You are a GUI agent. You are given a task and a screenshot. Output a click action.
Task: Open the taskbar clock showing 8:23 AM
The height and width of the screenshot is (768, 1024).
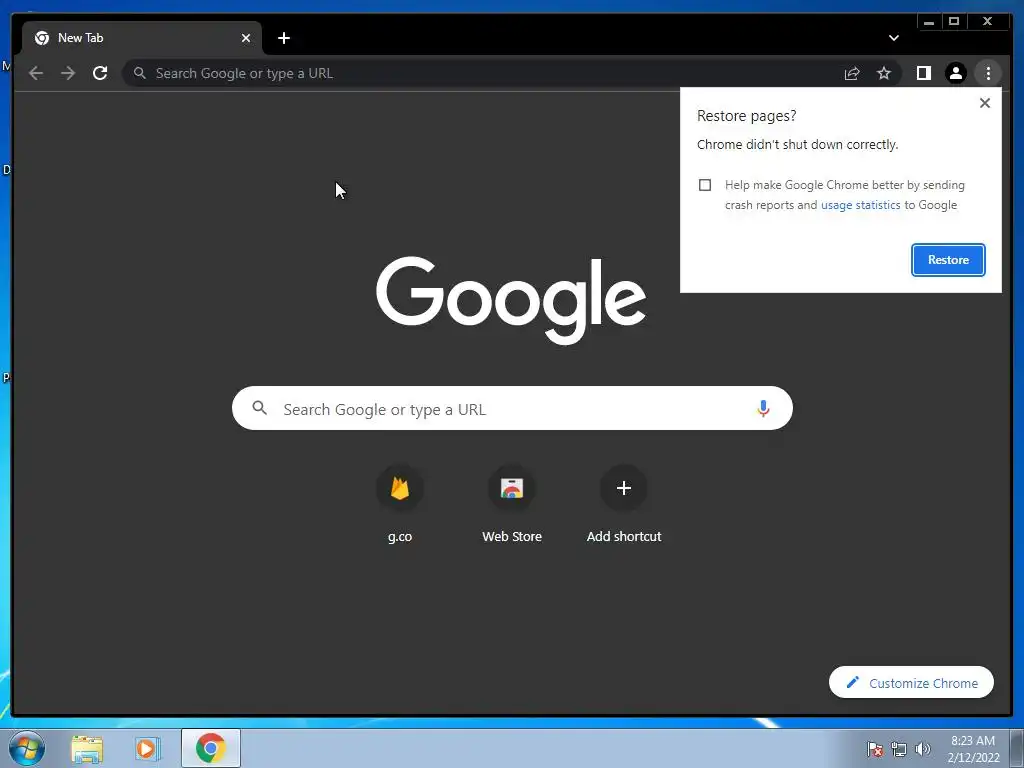point(973,748)
